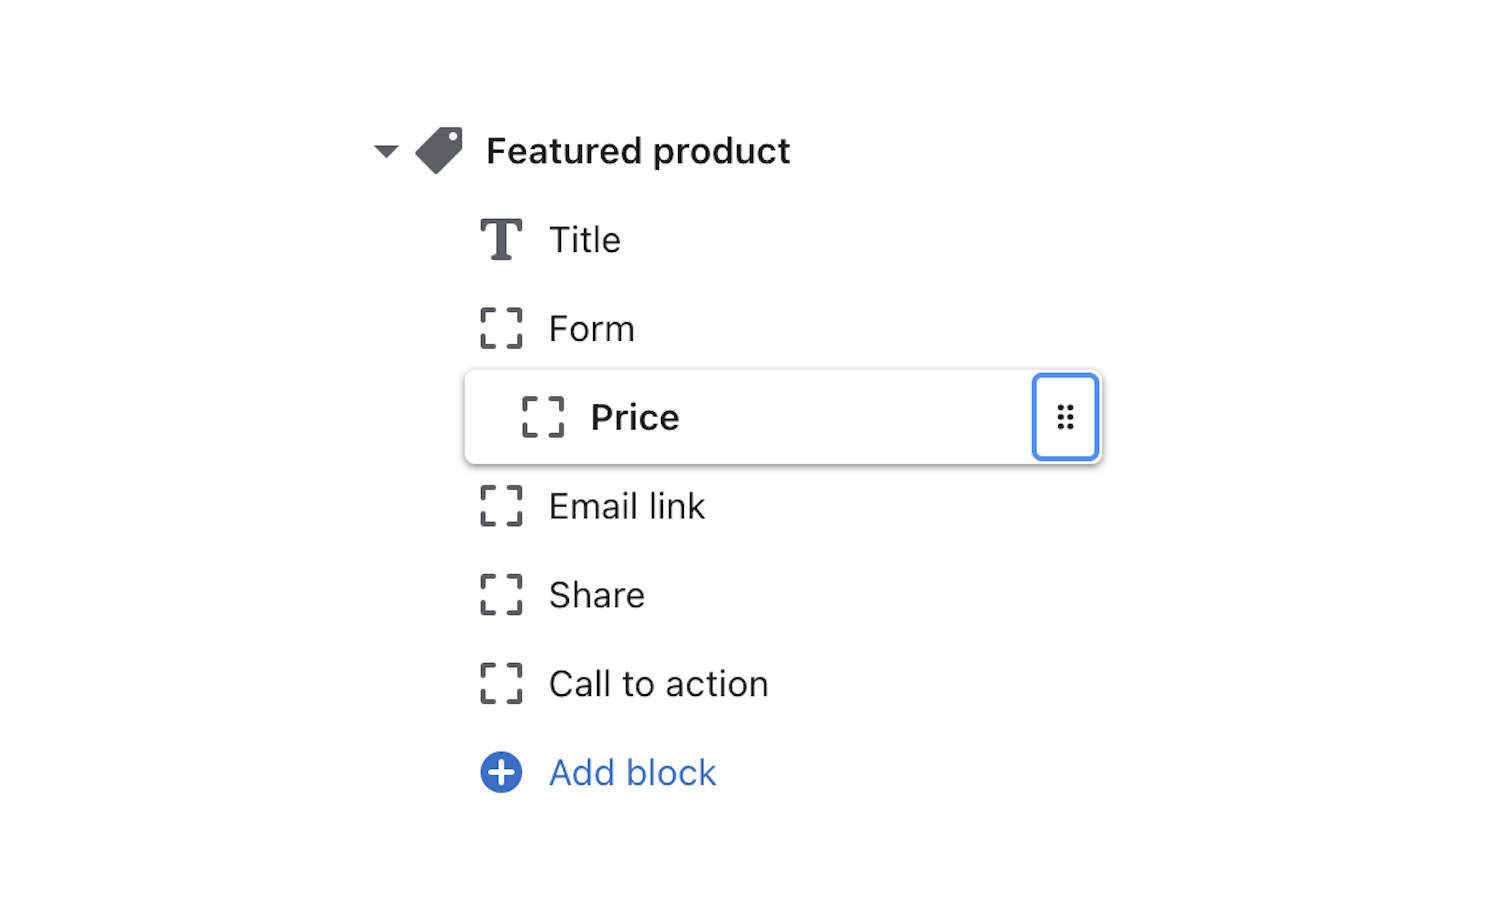
Task: Click the Price block drag handle
Action: [1065, 417]
